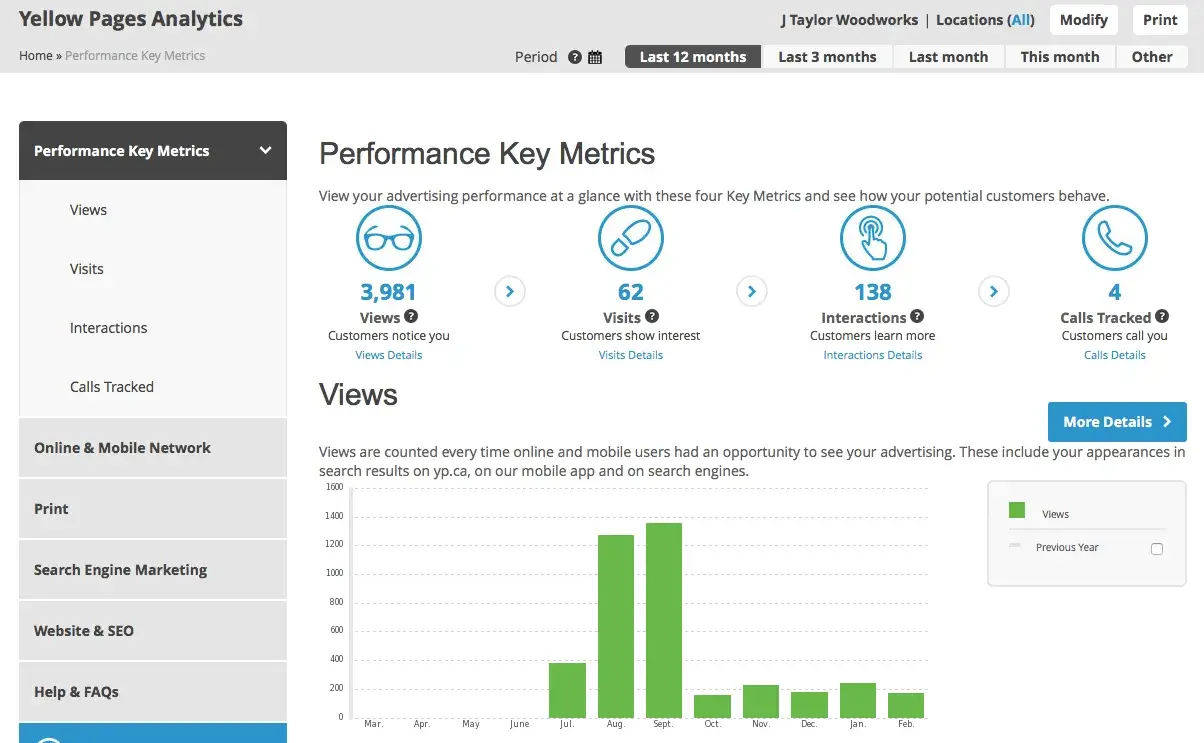This screenshot has height=743, width=1204.
Task: Click arrow between Interactions and Calls Tracked
Action: (993, 292)
